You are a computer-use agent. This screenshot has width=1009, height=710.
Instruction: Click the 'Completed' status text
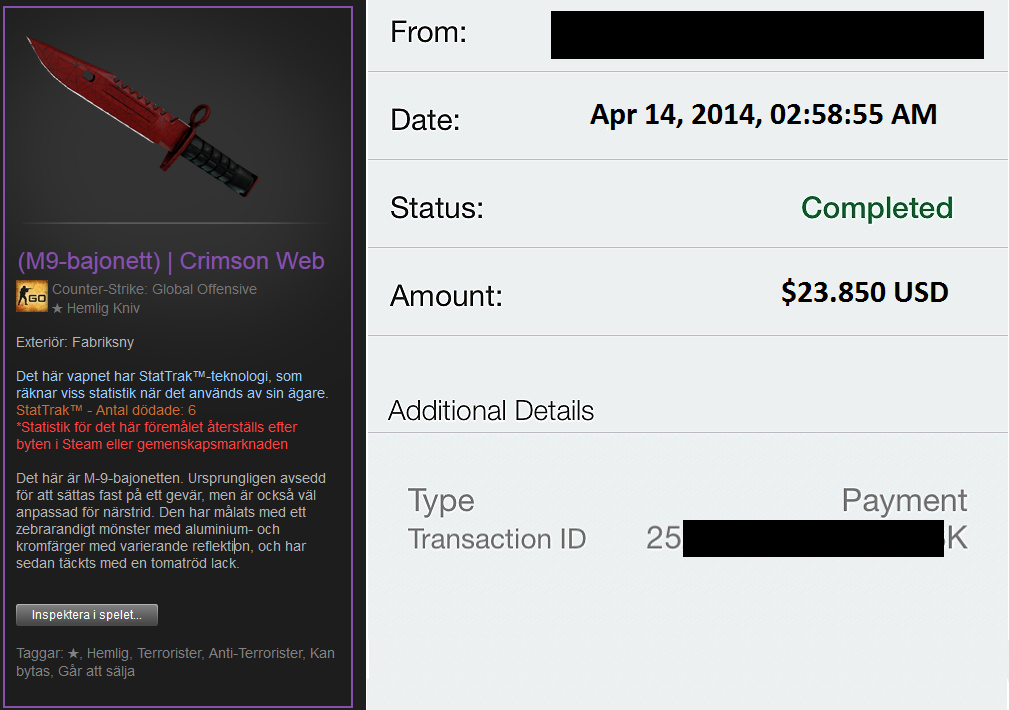coord(877,208)
